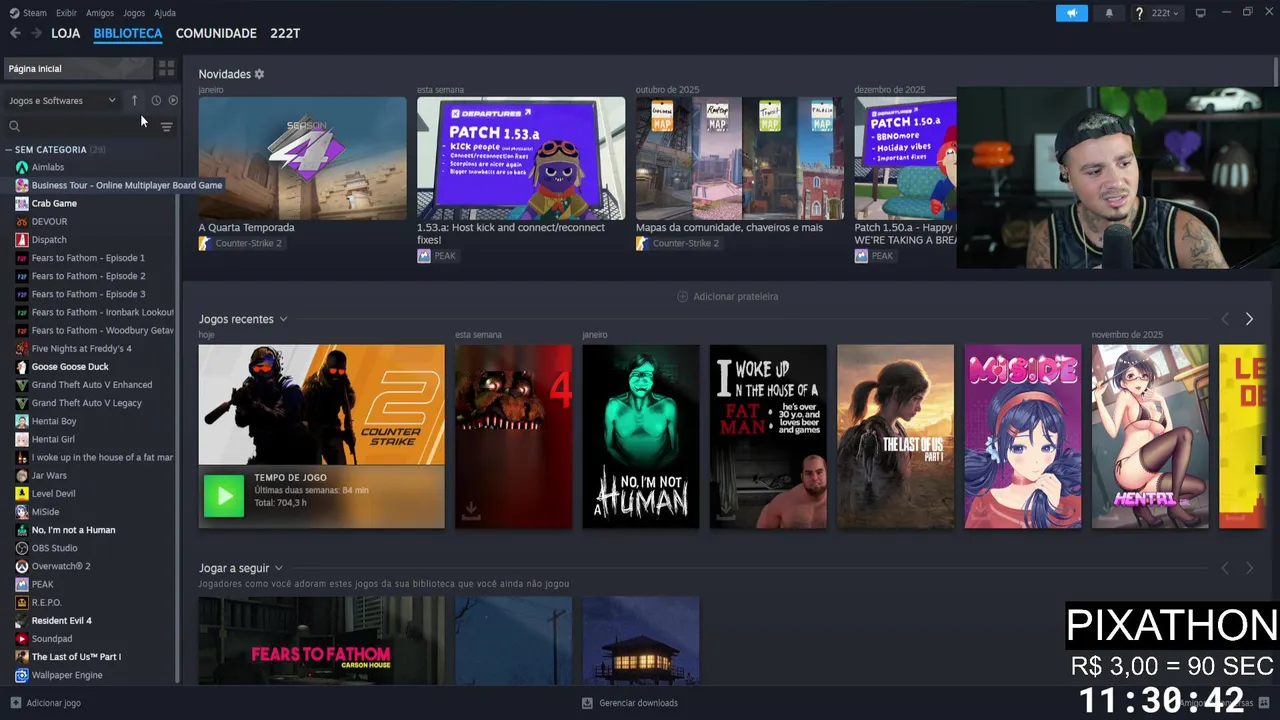Open the Jogos e Softwares dropdown
The width and height of the screenshot is (1280, 720).
(x=62, y=100)
